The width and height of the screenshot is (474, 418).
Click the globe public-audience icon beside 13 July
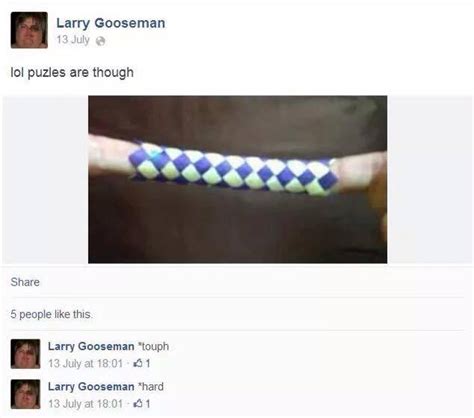(x=100, y=41)
